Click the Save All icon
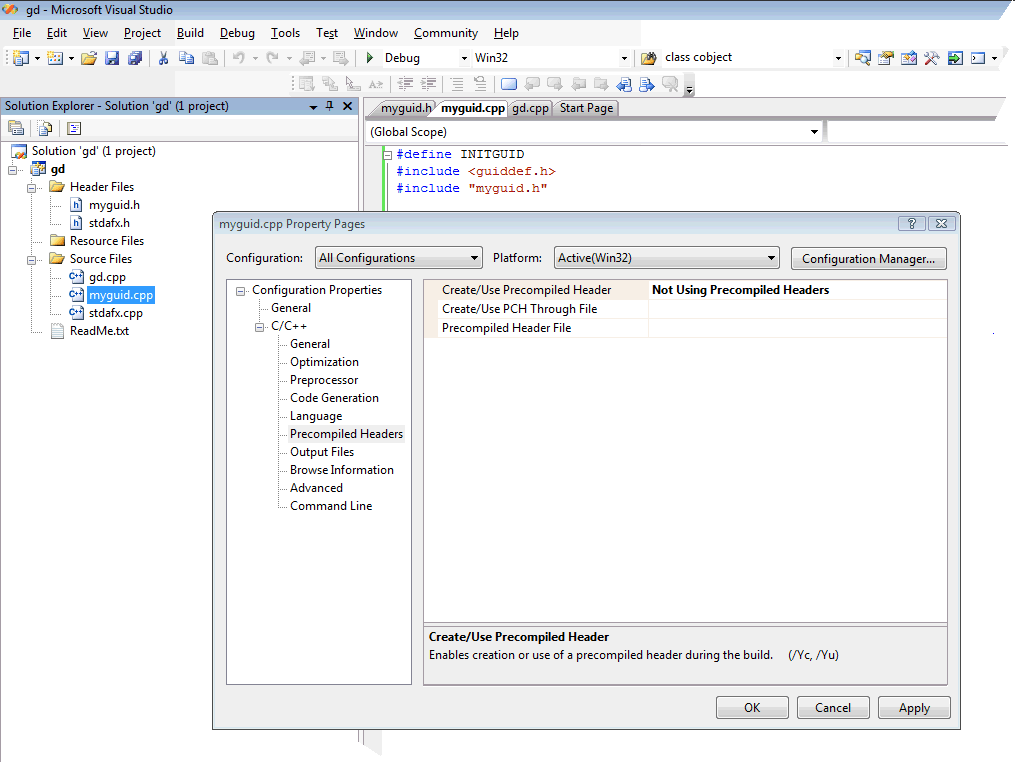1015x762 pixels. point(135,58)
